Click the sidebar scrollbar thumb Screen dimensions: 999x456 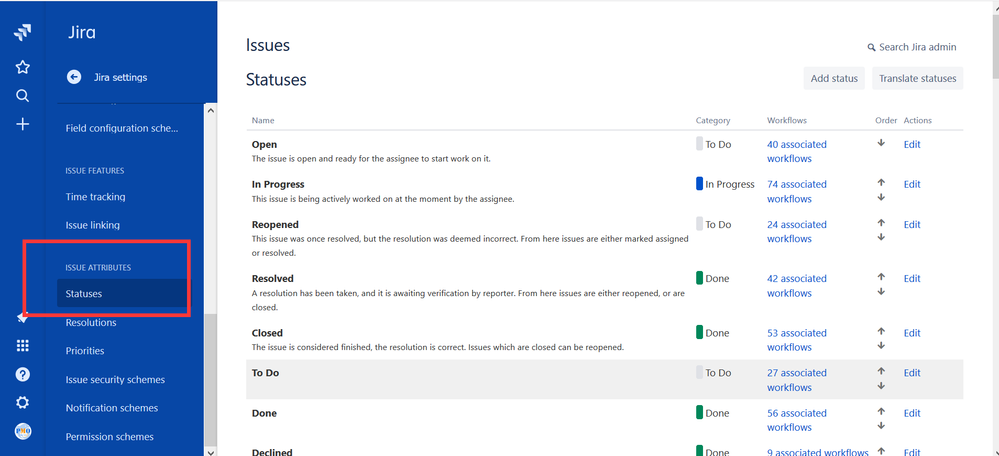[211, 379]
